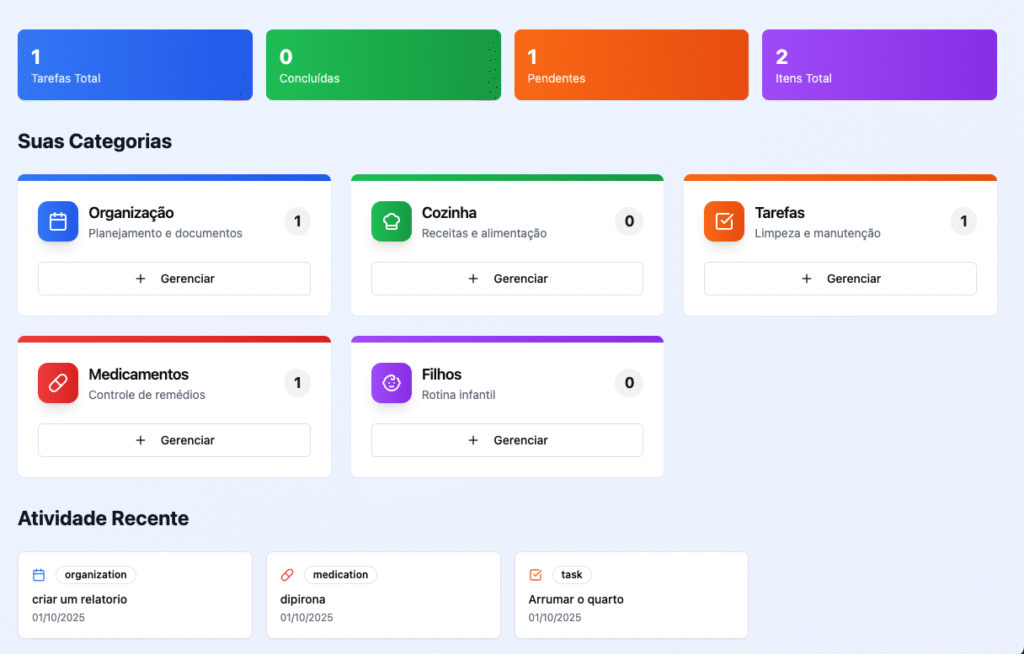Click the green Cozinha chef hat icon
The width and height of the screenshot is (1024, 654).
[391, 222]
